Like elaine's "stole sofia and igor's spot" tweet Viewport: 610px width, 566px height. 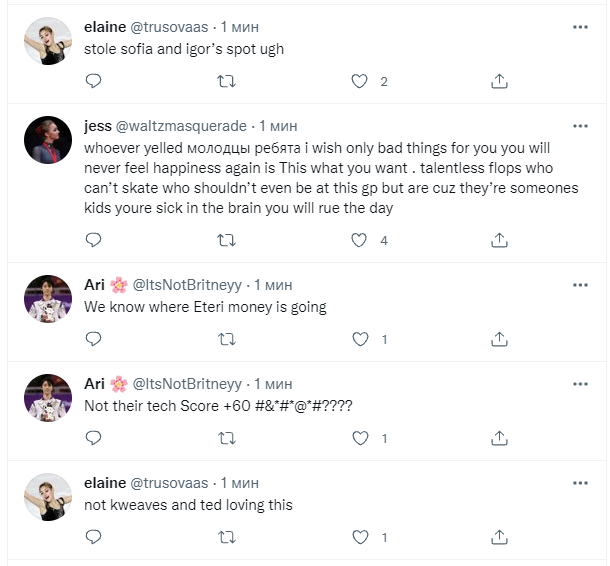(360, 81)
